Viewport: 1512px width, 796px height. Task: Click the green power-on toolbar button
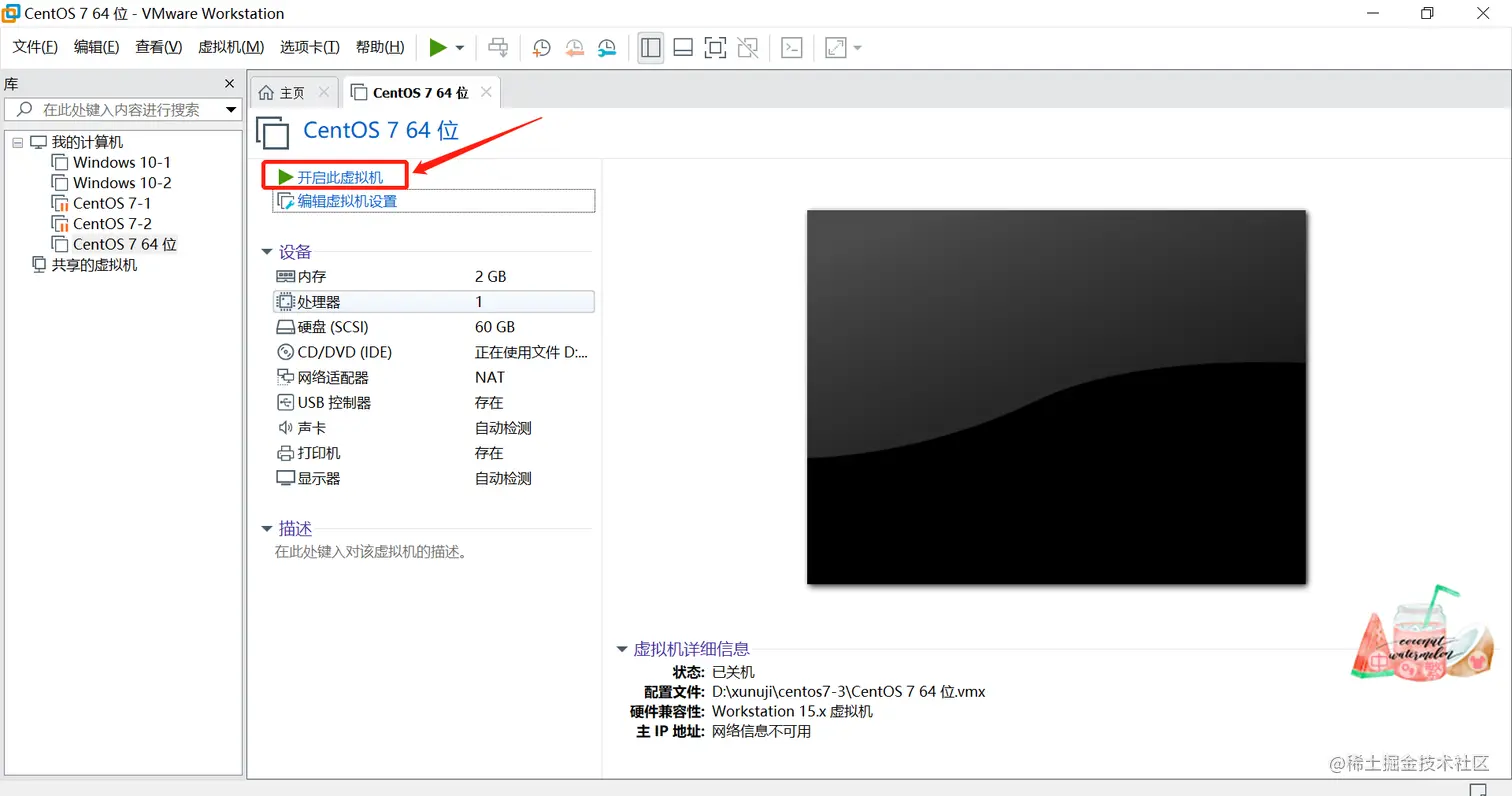[x=437, y=47]
